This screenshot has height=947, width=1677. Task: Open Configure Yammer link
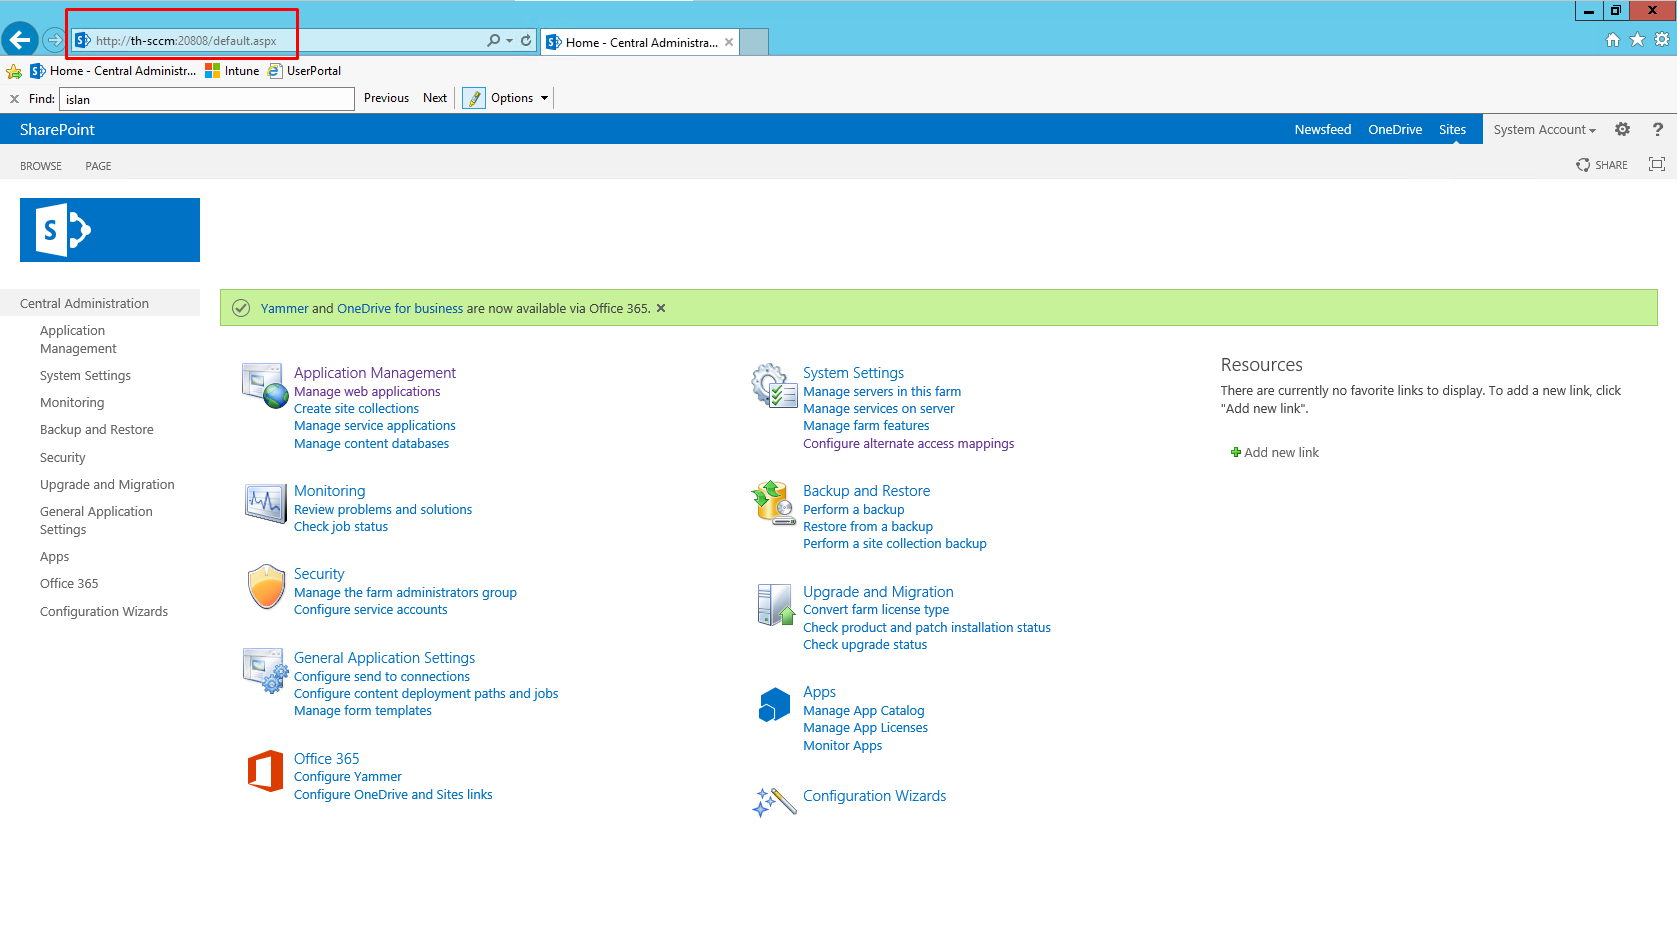[347, 777]
